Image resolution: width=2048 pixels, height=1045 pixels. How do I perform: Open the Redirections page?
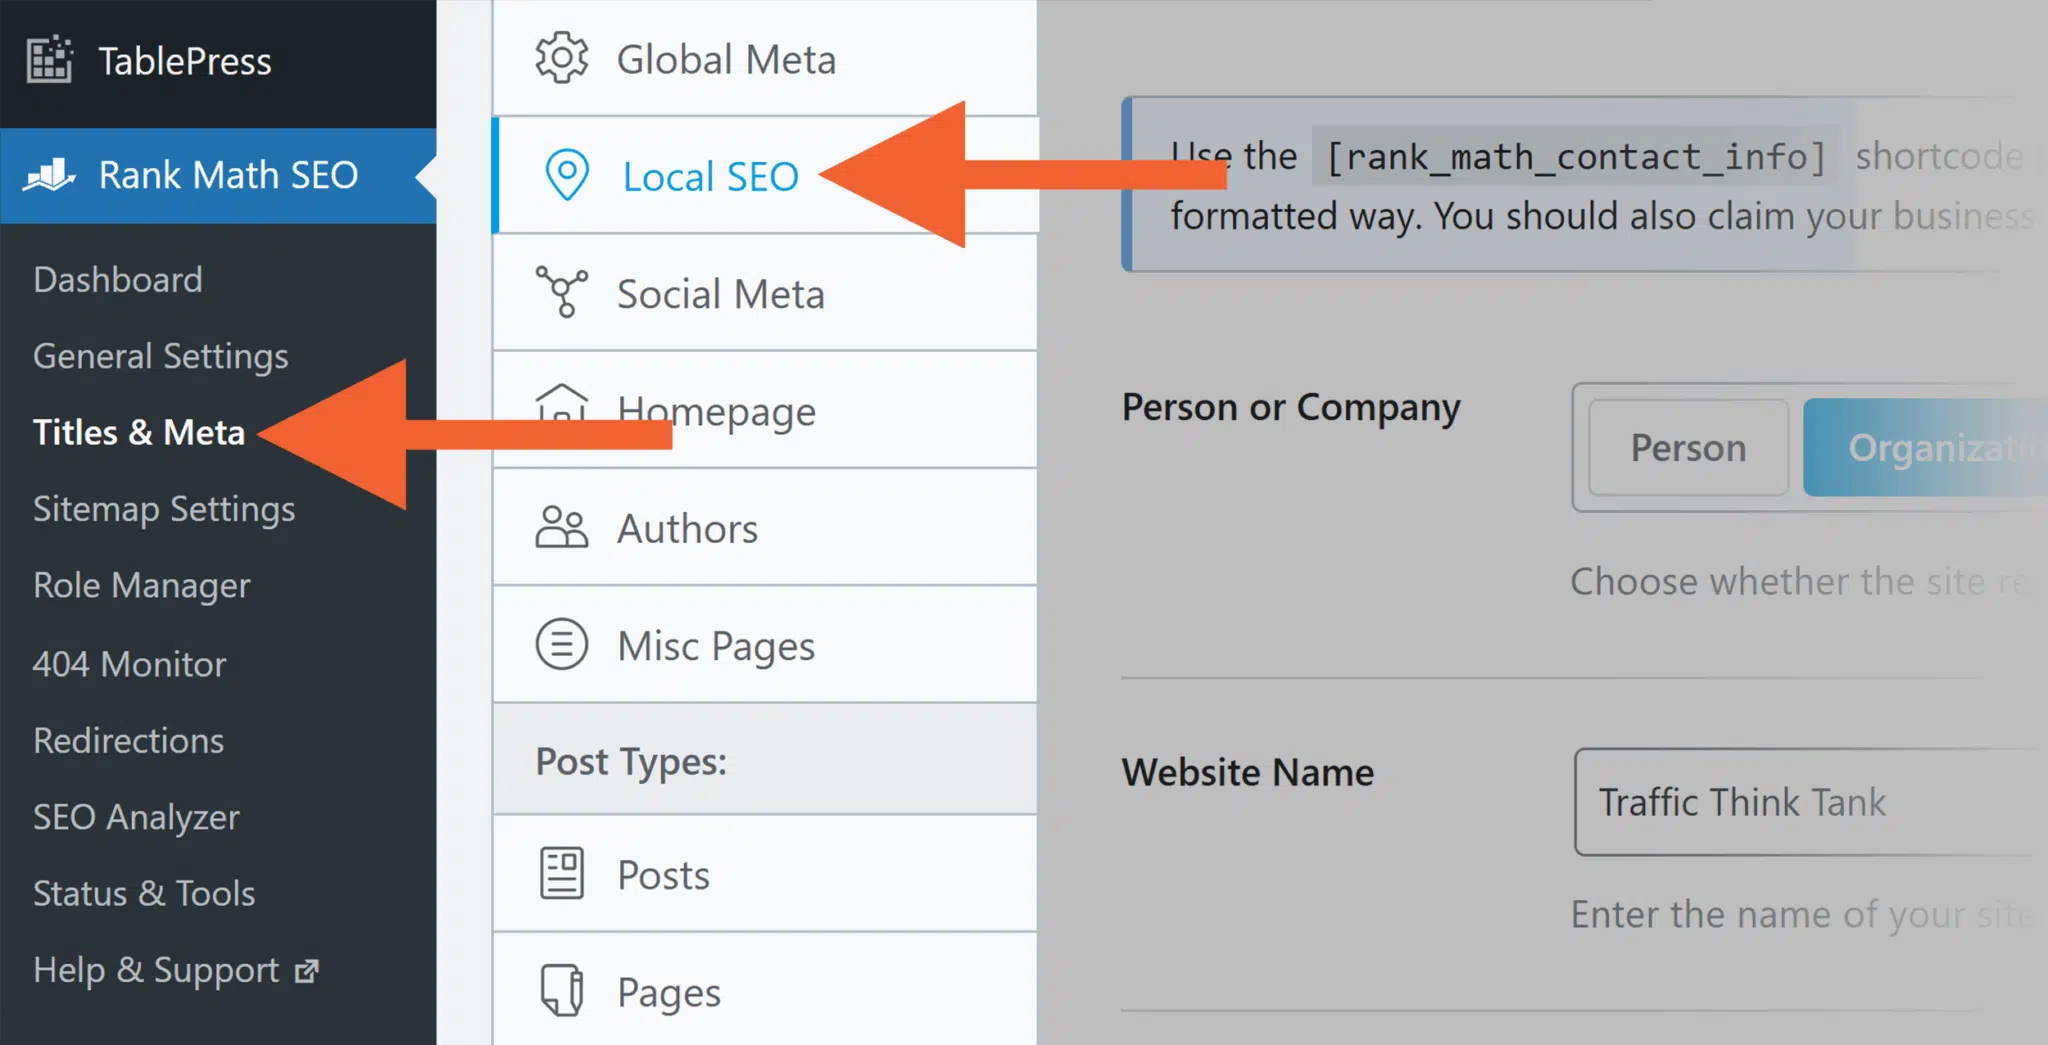click(x=128, y=740)
